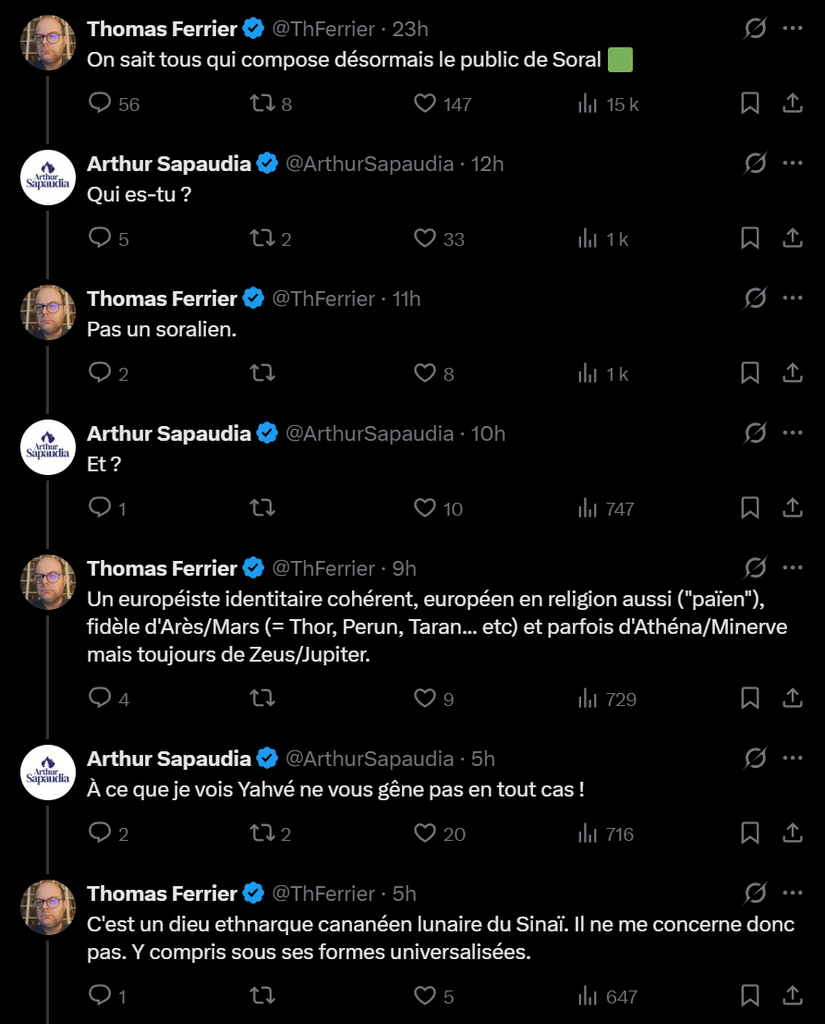This screenshot has width=825, height=1024.
Task: Retweet the 'Qui es-tu ?' tweet
Action: (x=262, y=238)
